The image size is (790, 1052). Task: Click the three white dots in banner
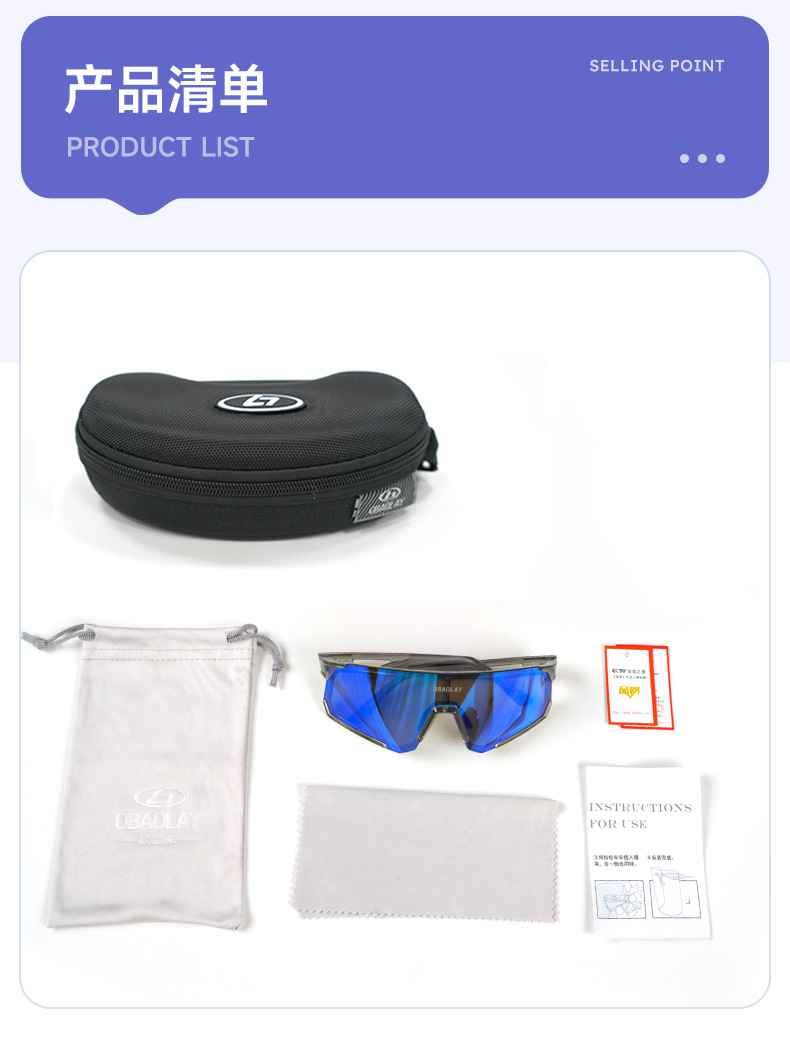[x=702, y=158]
